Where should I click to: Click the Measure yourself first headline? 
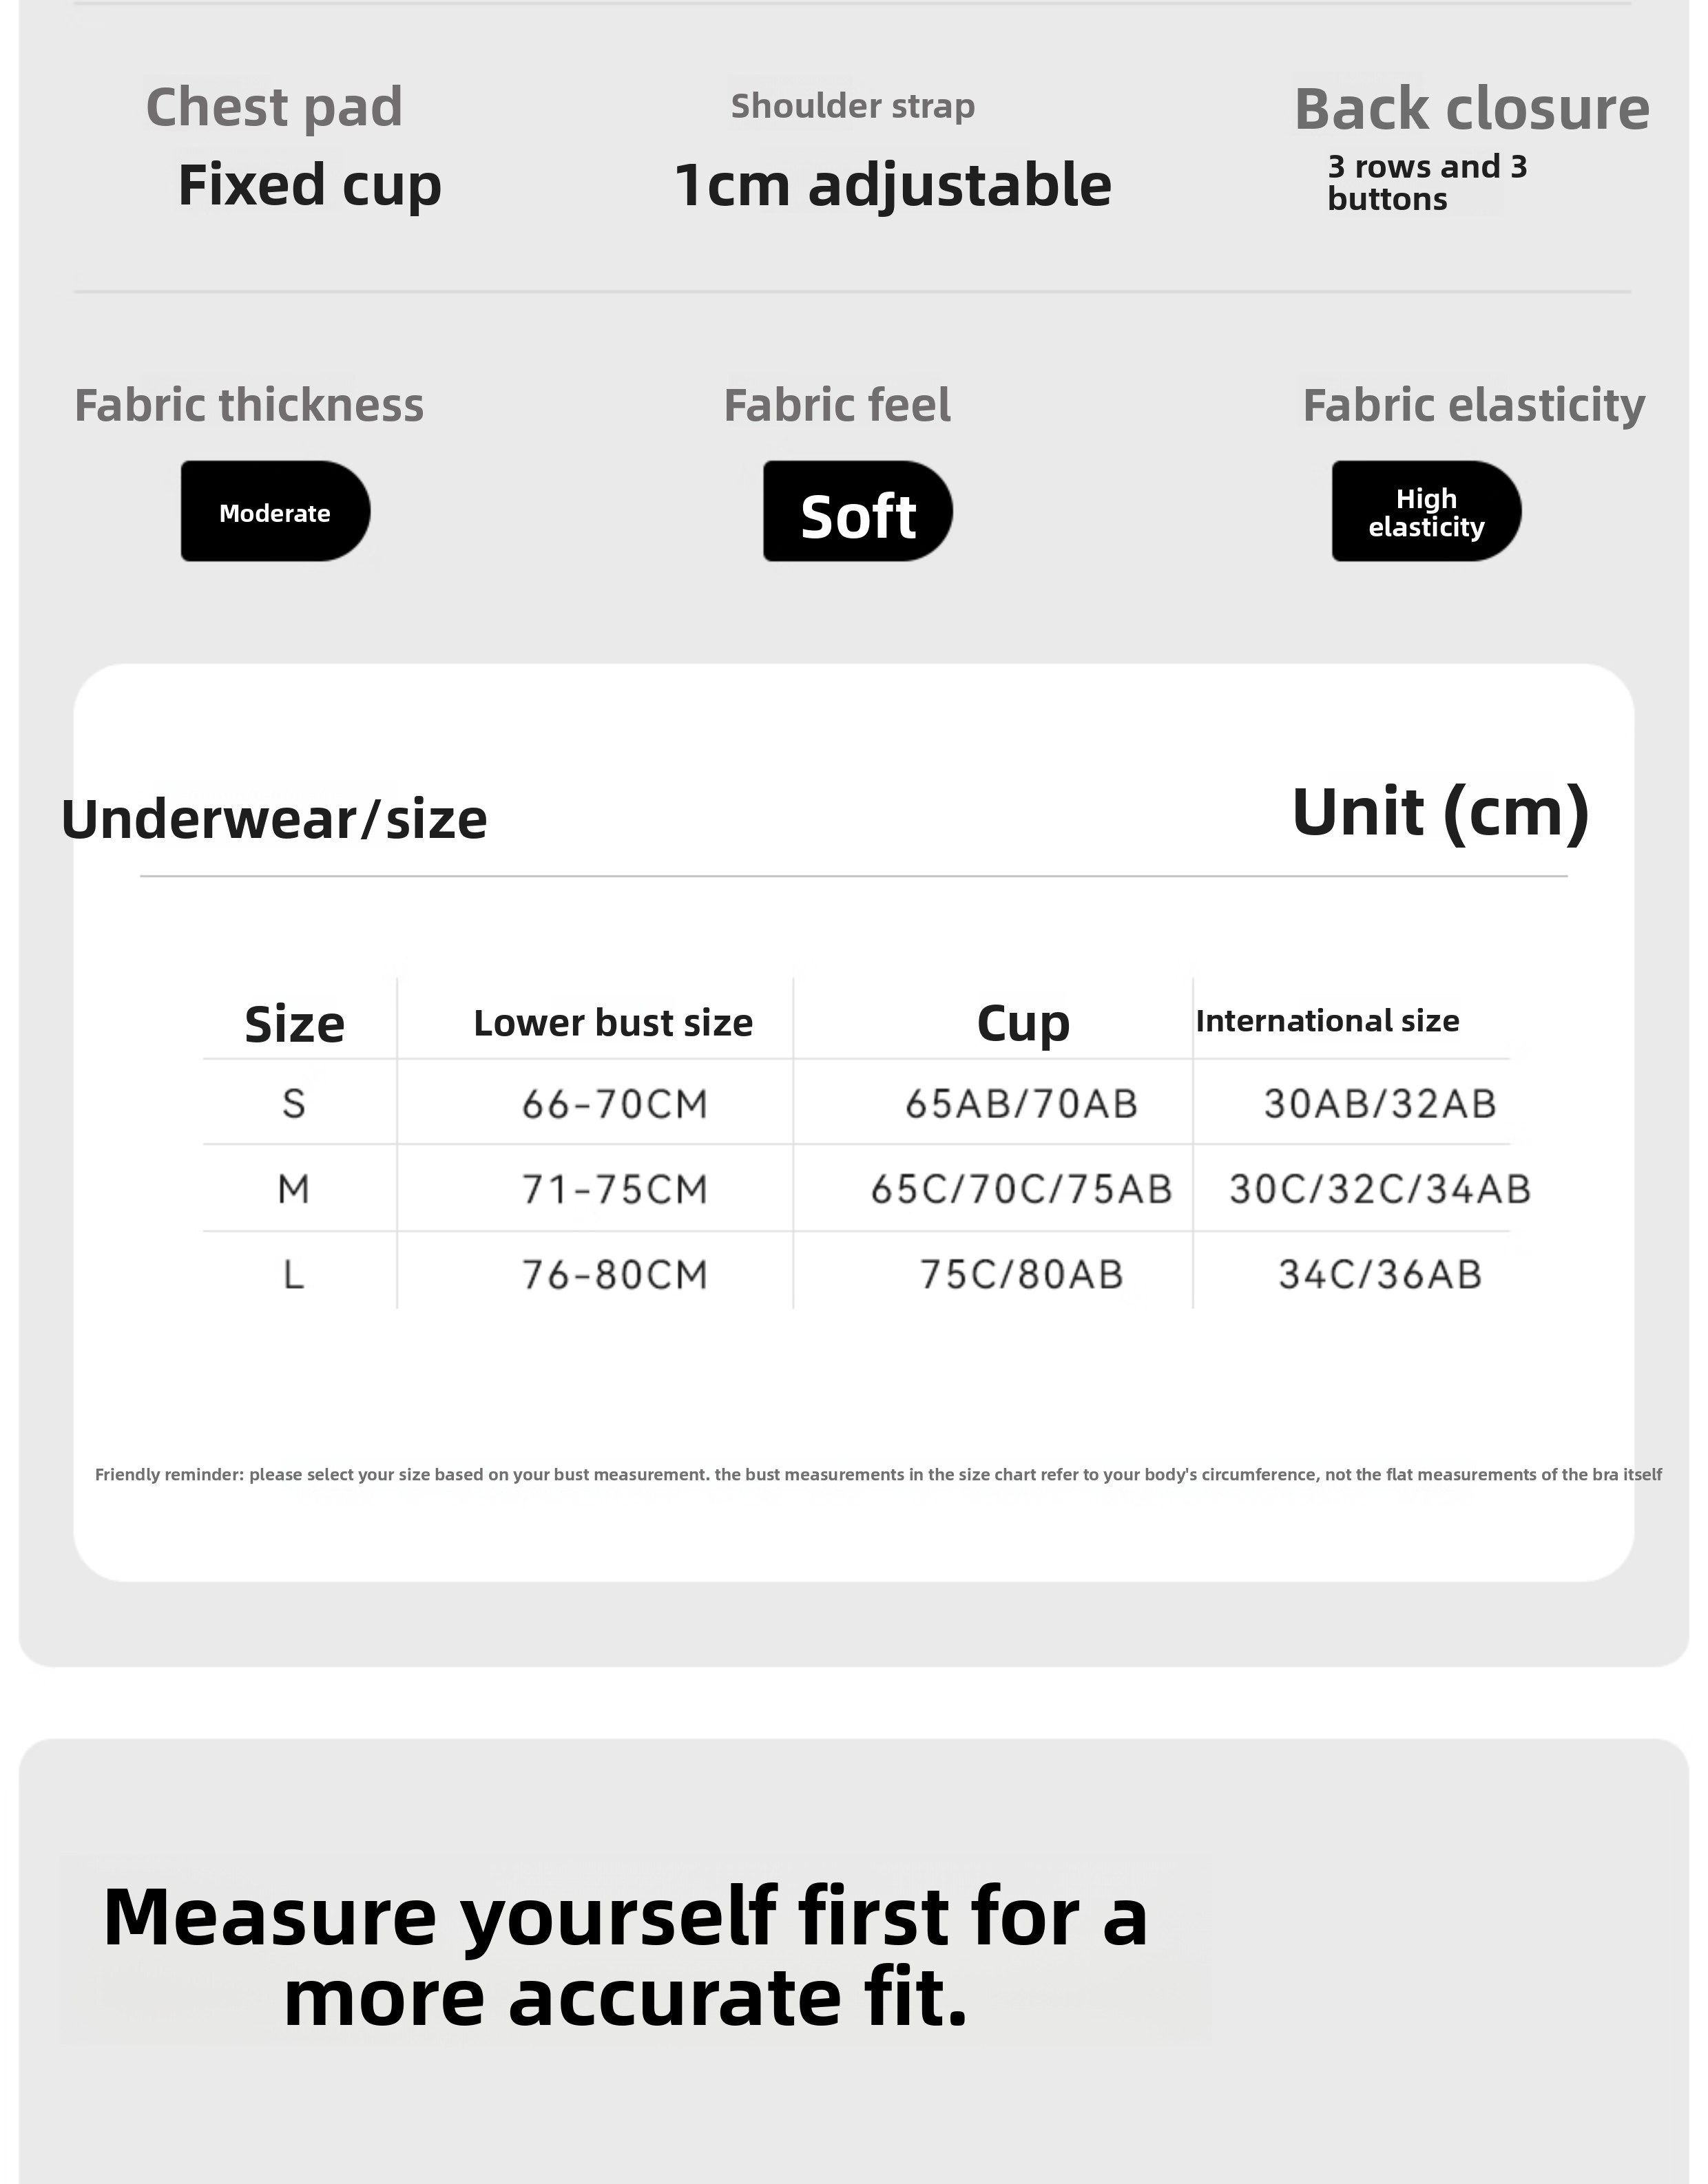[626, 1956]
